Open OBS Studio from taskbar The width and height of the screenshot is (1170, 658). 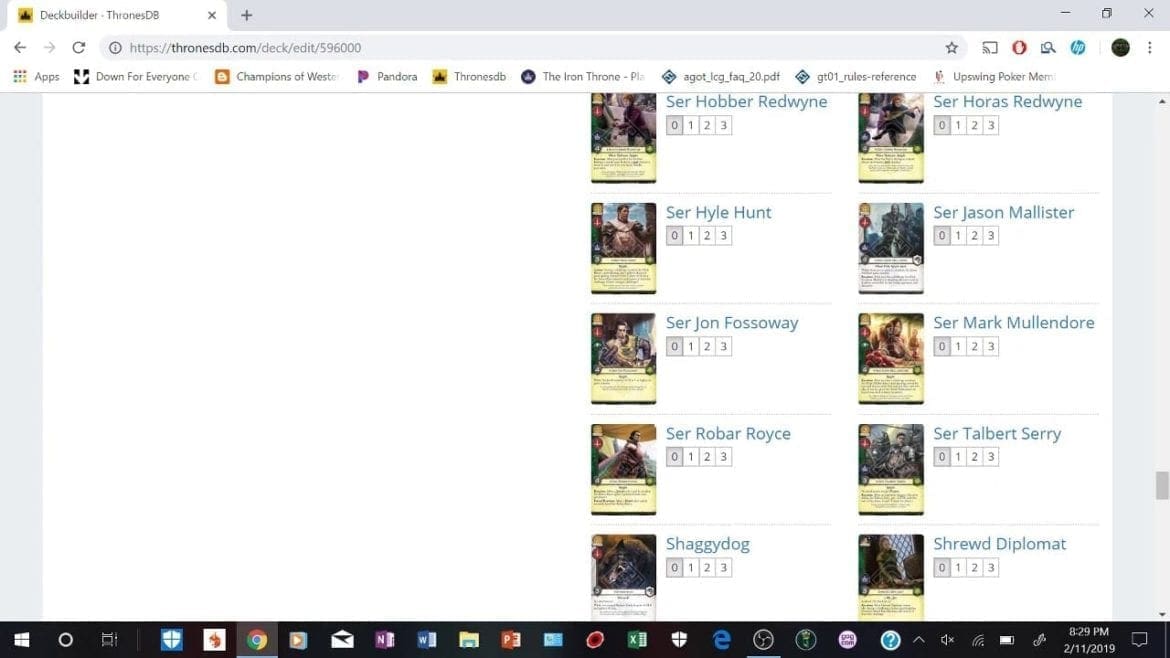click(763, 640)
